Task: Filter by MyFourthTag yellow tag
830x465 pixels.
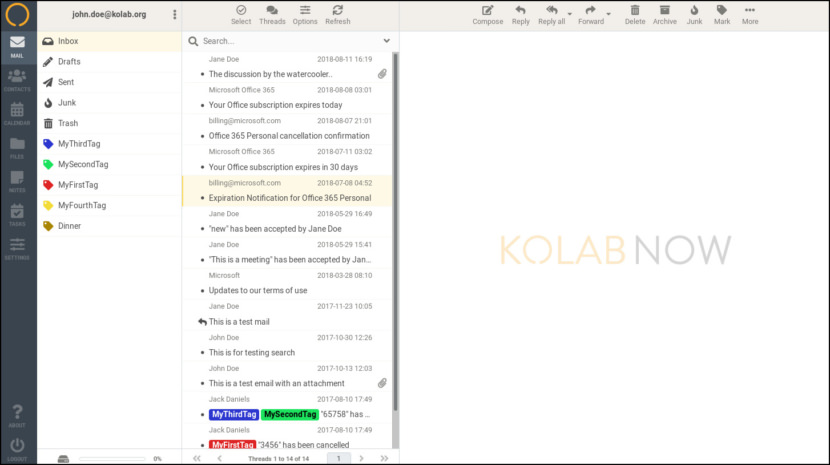Action: 110,205
